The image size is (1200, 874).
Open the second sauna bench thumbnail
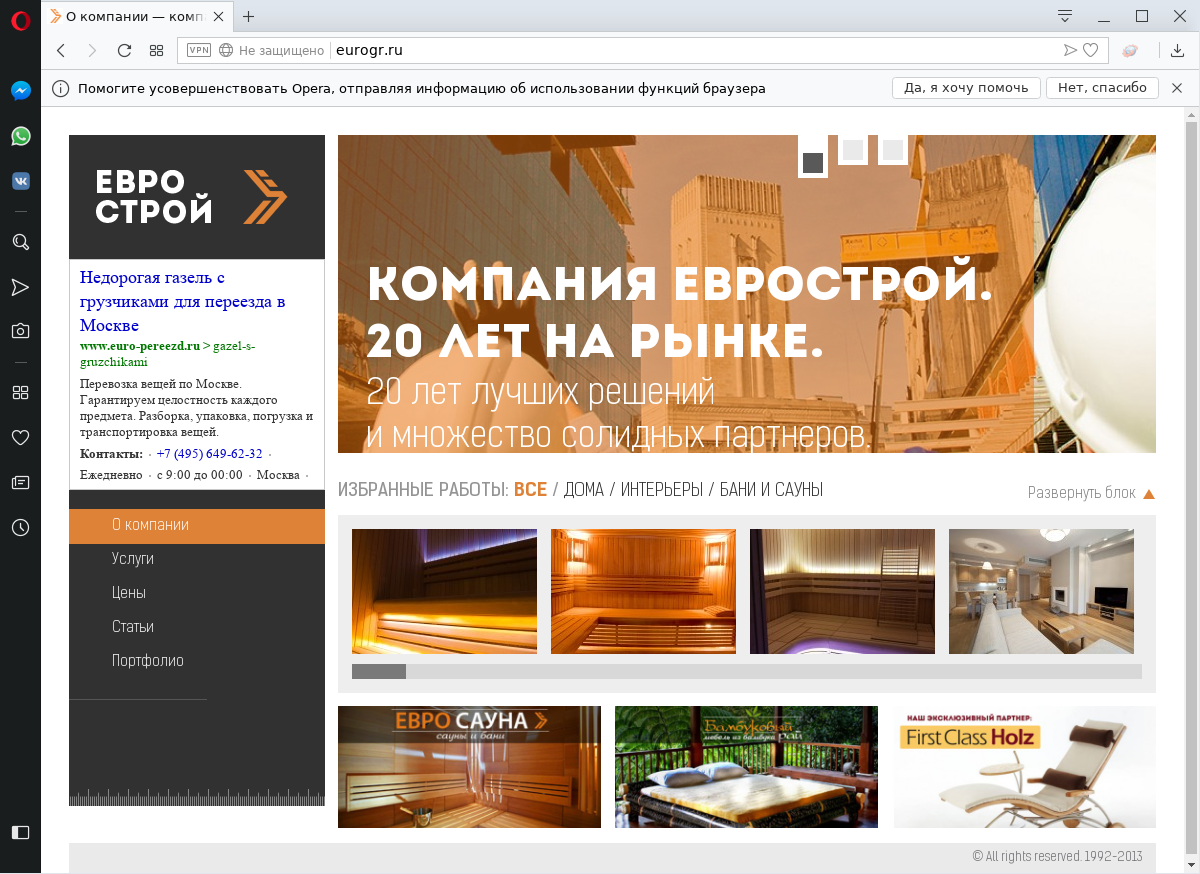(643, 591)
